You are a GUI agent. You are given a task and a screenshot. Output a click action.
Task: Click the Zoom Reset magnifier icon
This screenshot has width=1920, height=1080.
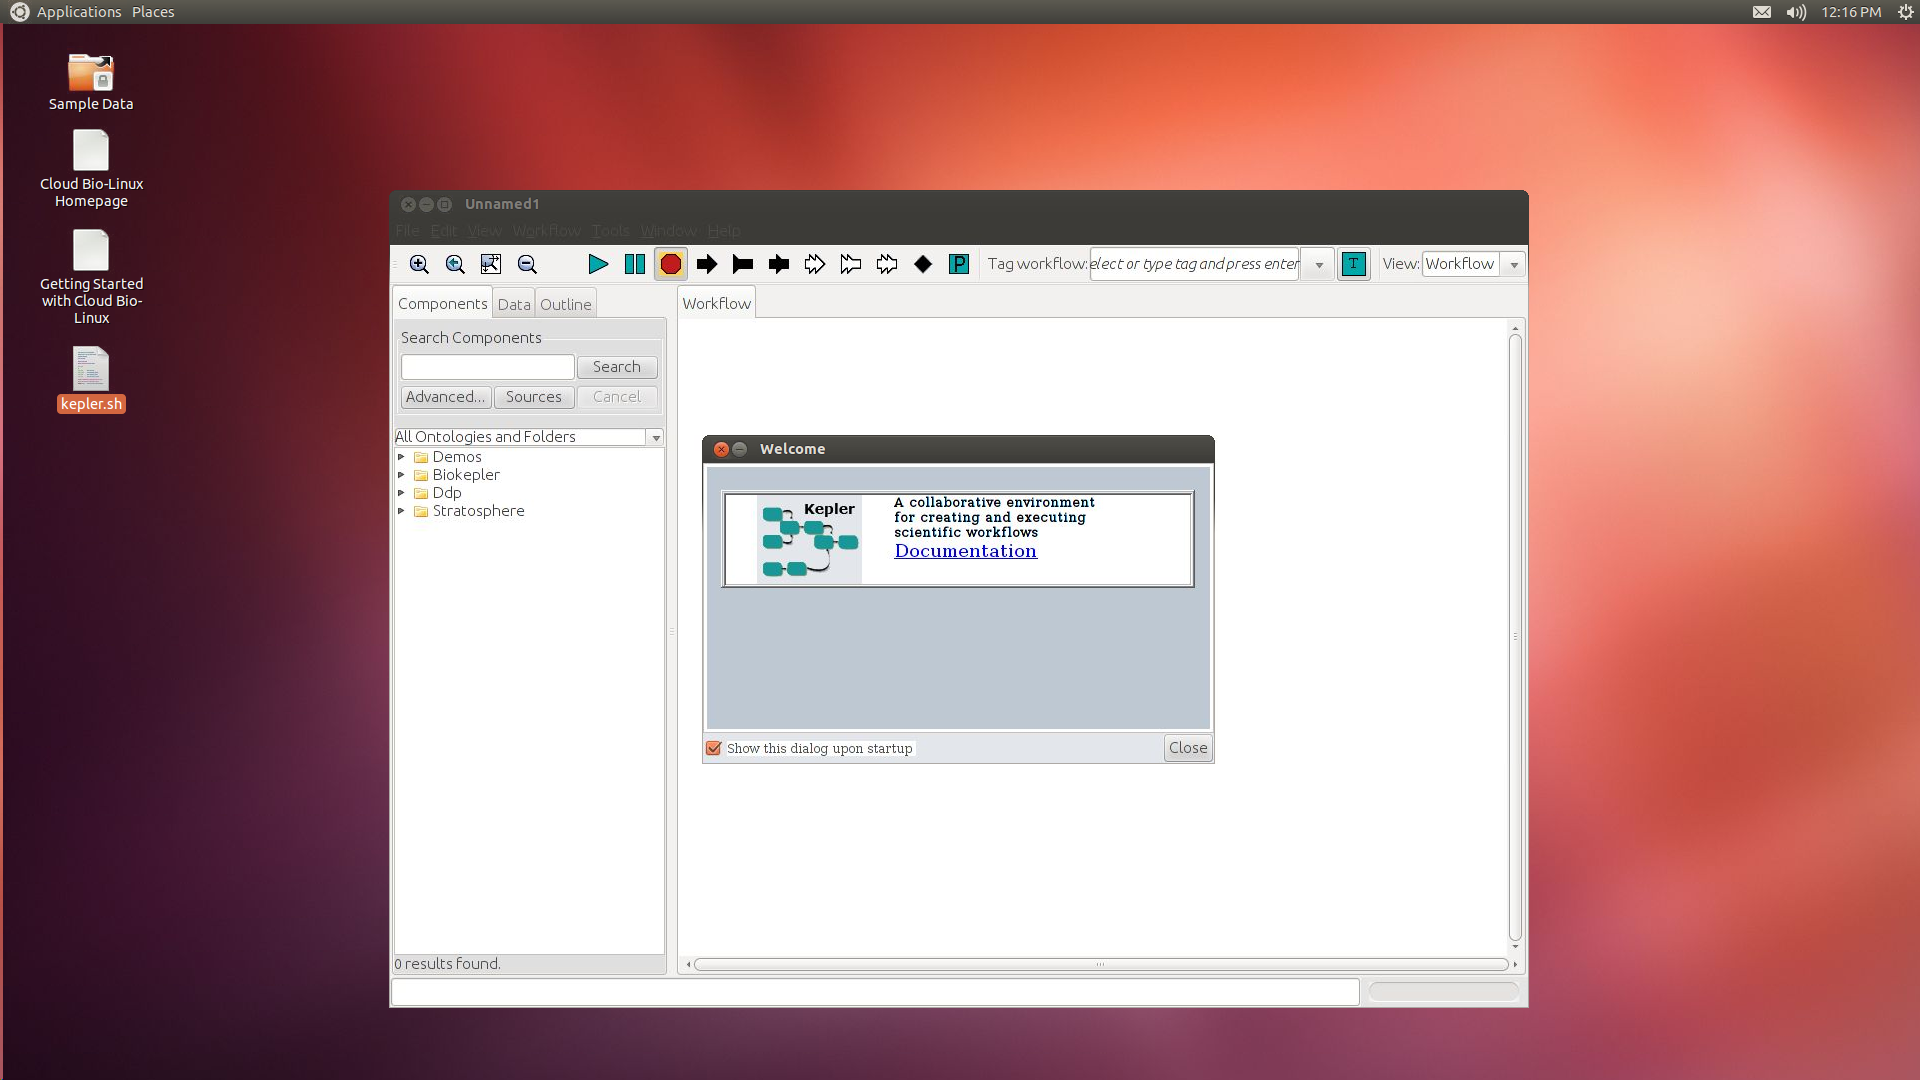point(455,264)
